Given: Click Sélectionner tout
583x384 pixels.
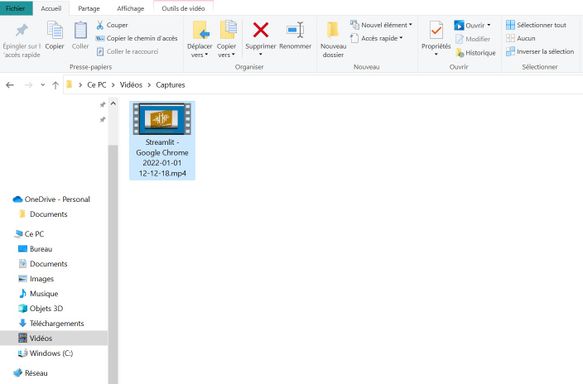Looking at the screenshot, I should pyautogui.click(x=536, y=25).
